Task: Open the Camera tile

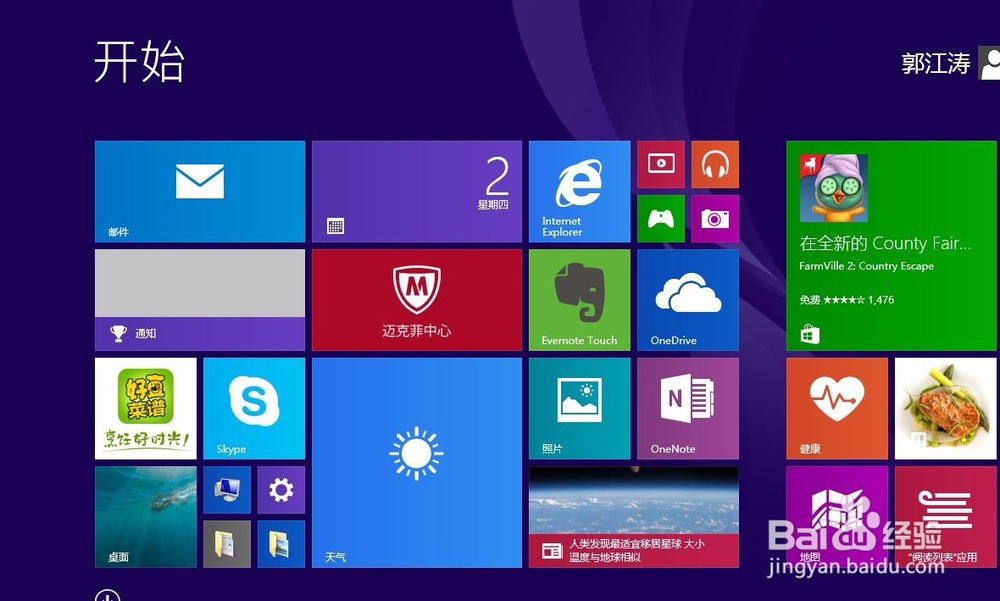Action: click(715, 219)
